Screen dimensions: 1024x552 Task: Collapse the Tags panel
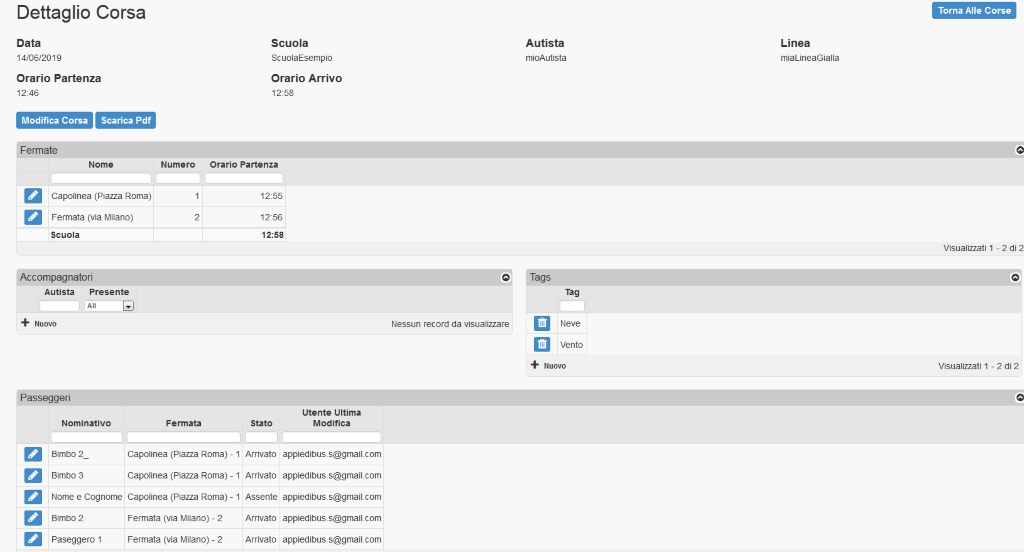pyautogui.click(x=1015, y=277)
